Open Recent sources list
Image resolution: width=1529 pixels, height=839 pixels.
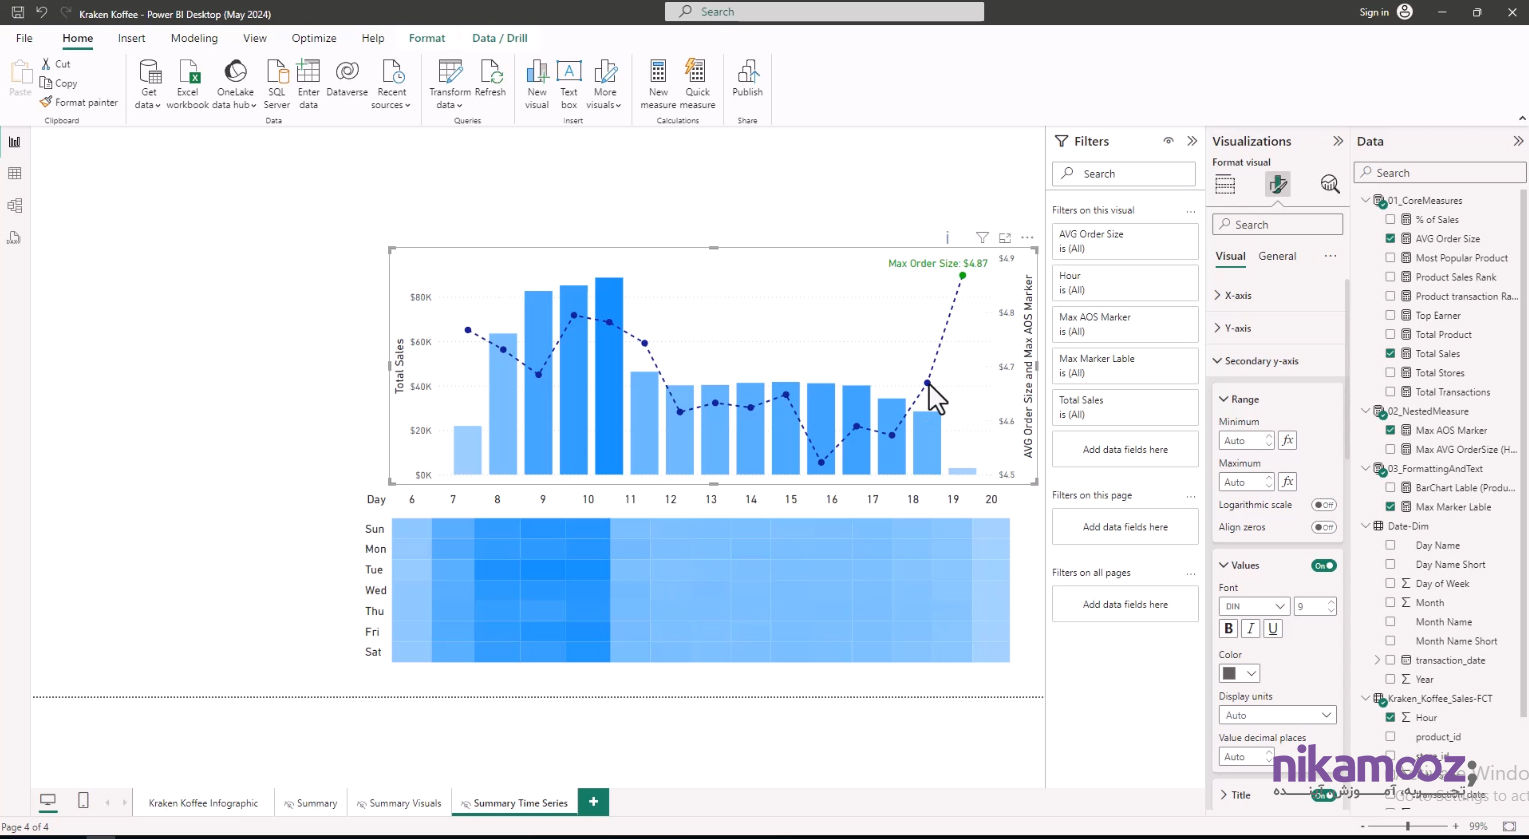pos(392,84)
